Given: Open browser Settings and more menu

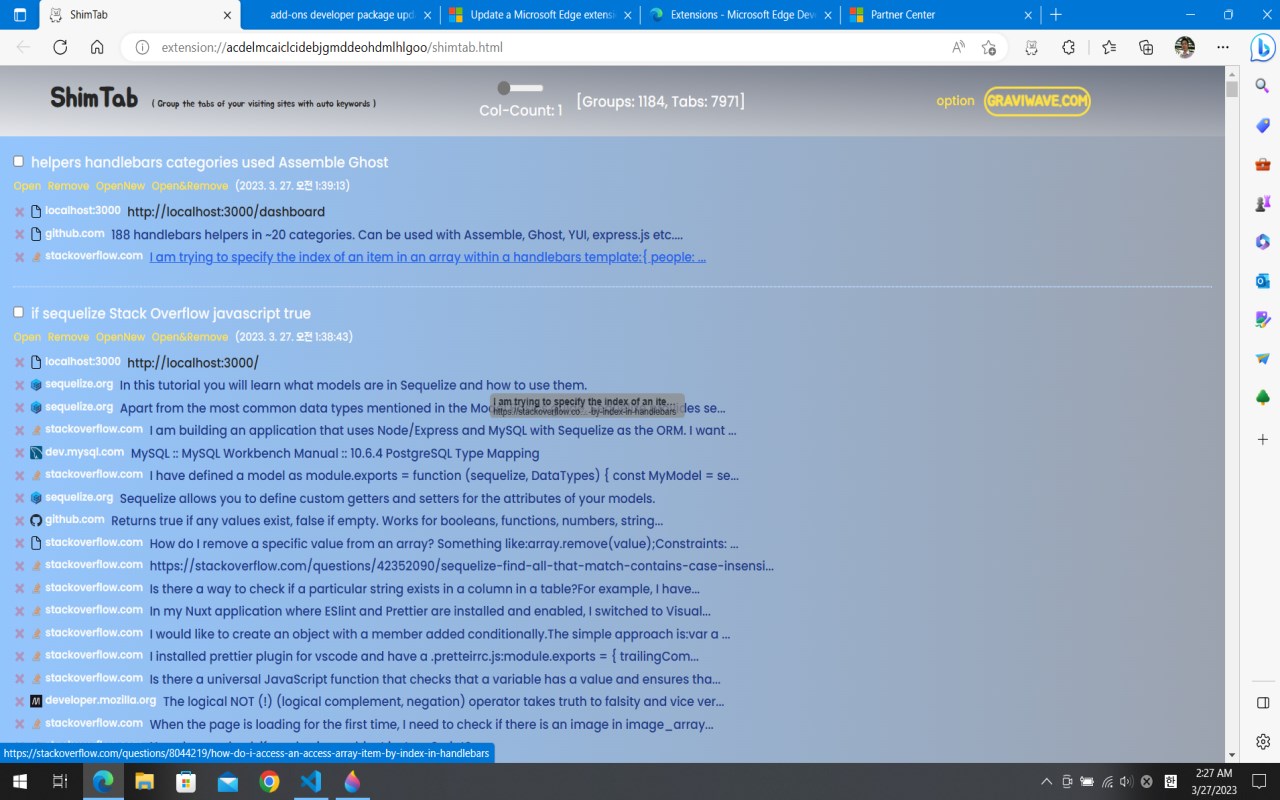Looking at the screenshot, I should pyautogui.click(x=1222, y=47).
